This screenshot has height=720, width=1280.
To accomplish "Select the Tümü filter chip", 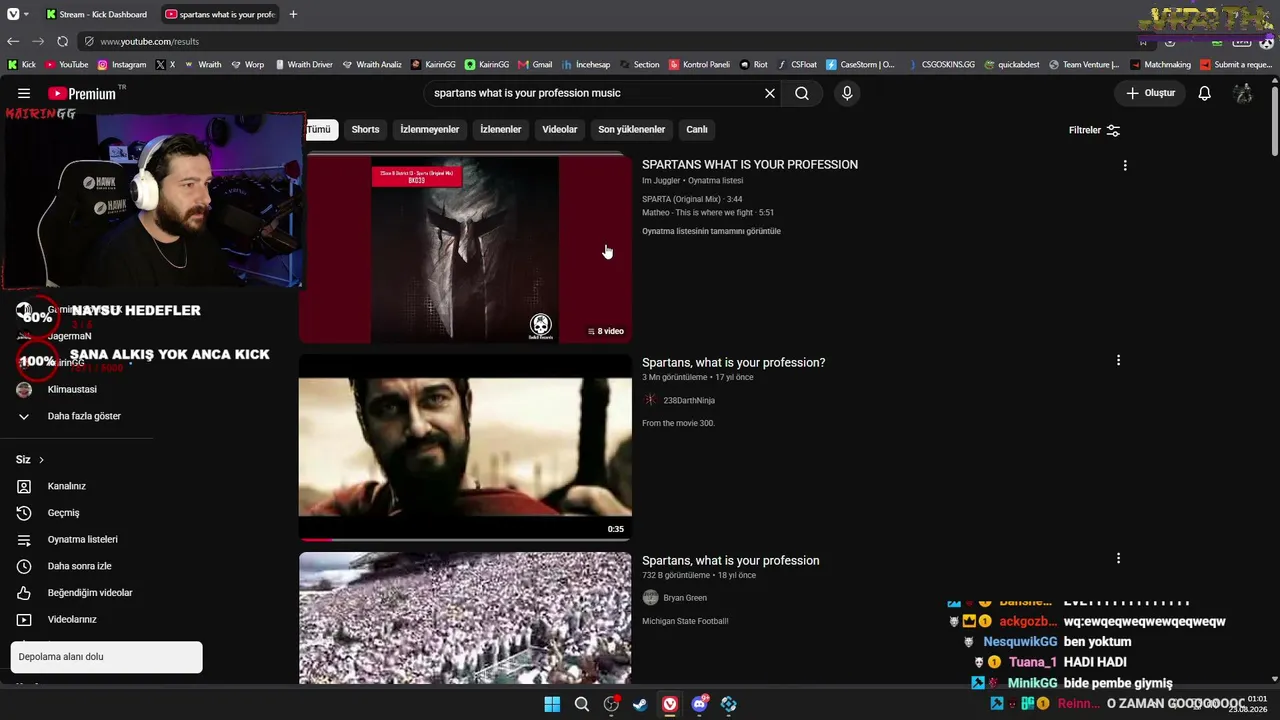I will pyautogui.click(x=318, y=129).
